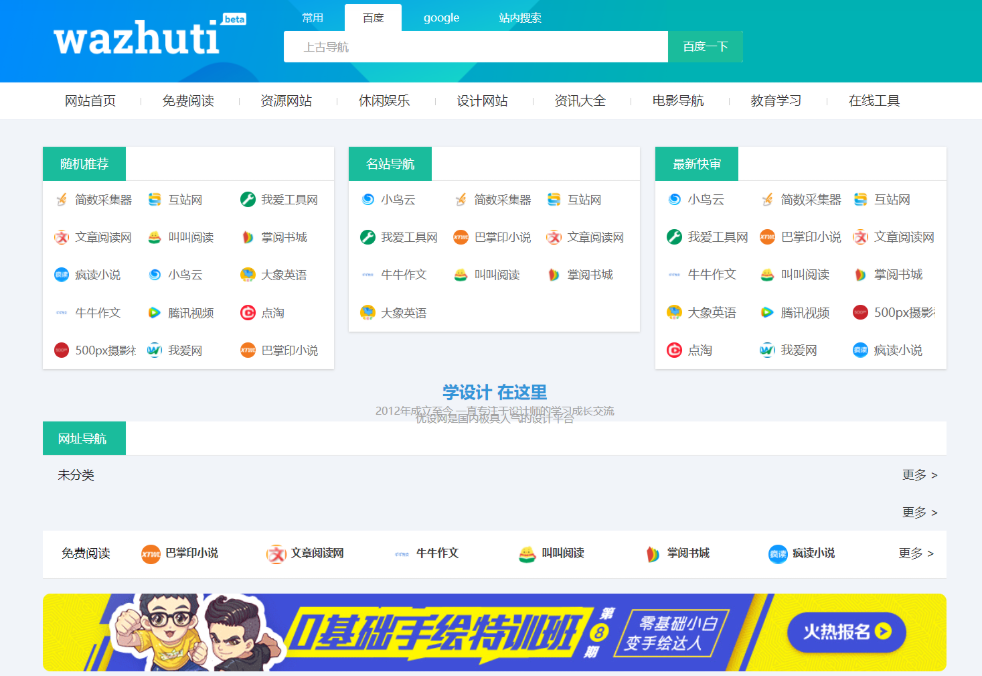The width and height of the screenshot is (982, 676).
Task: Switch to the 常用 search tab
Action: (313, 18)
